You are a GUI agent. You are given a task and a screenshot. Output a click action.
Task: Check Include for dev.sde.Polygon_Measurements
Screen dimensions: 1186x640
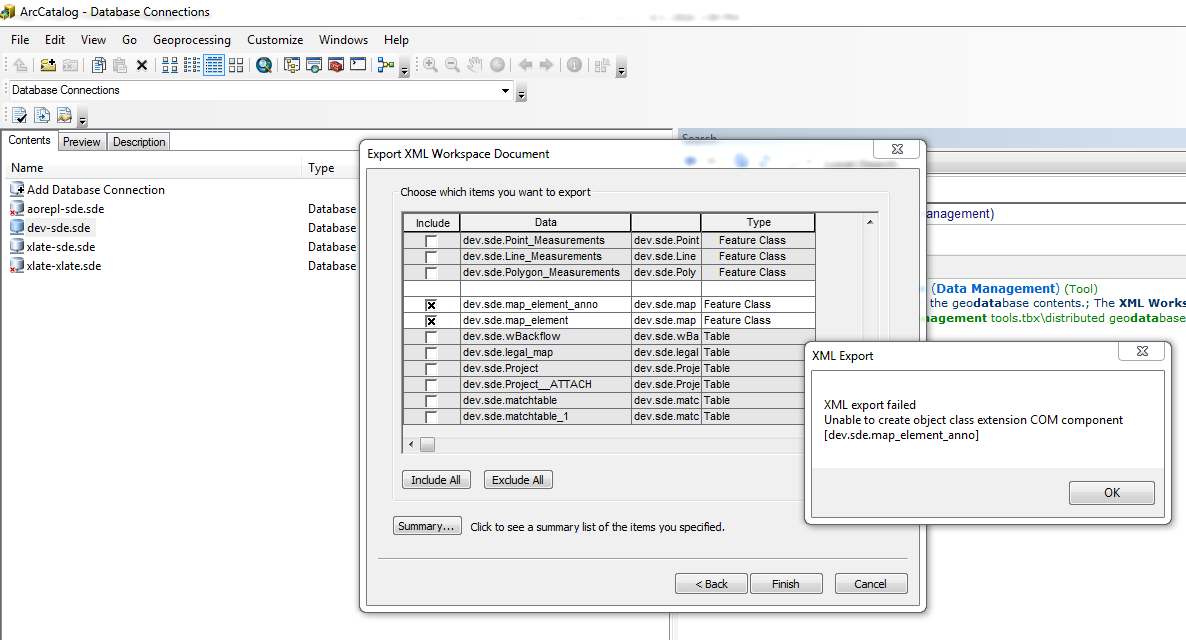click(431, 272)
